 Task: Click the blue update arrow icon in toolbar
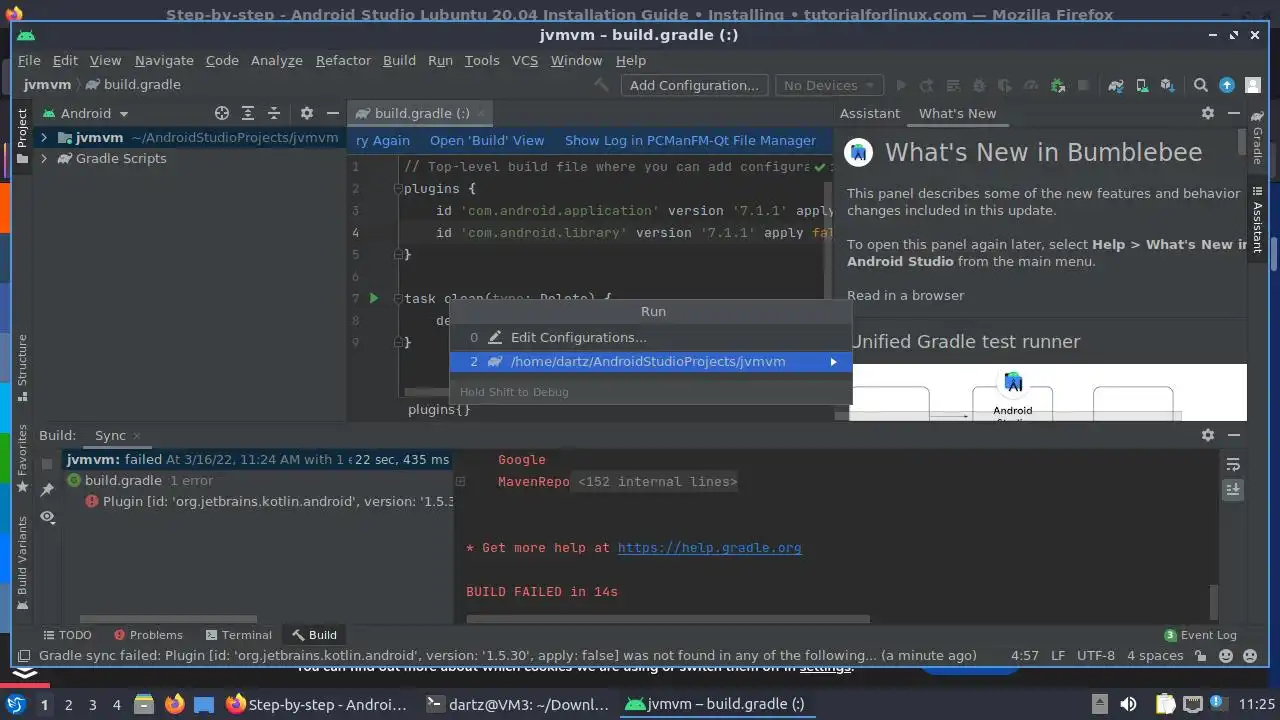coord(1227,85)
